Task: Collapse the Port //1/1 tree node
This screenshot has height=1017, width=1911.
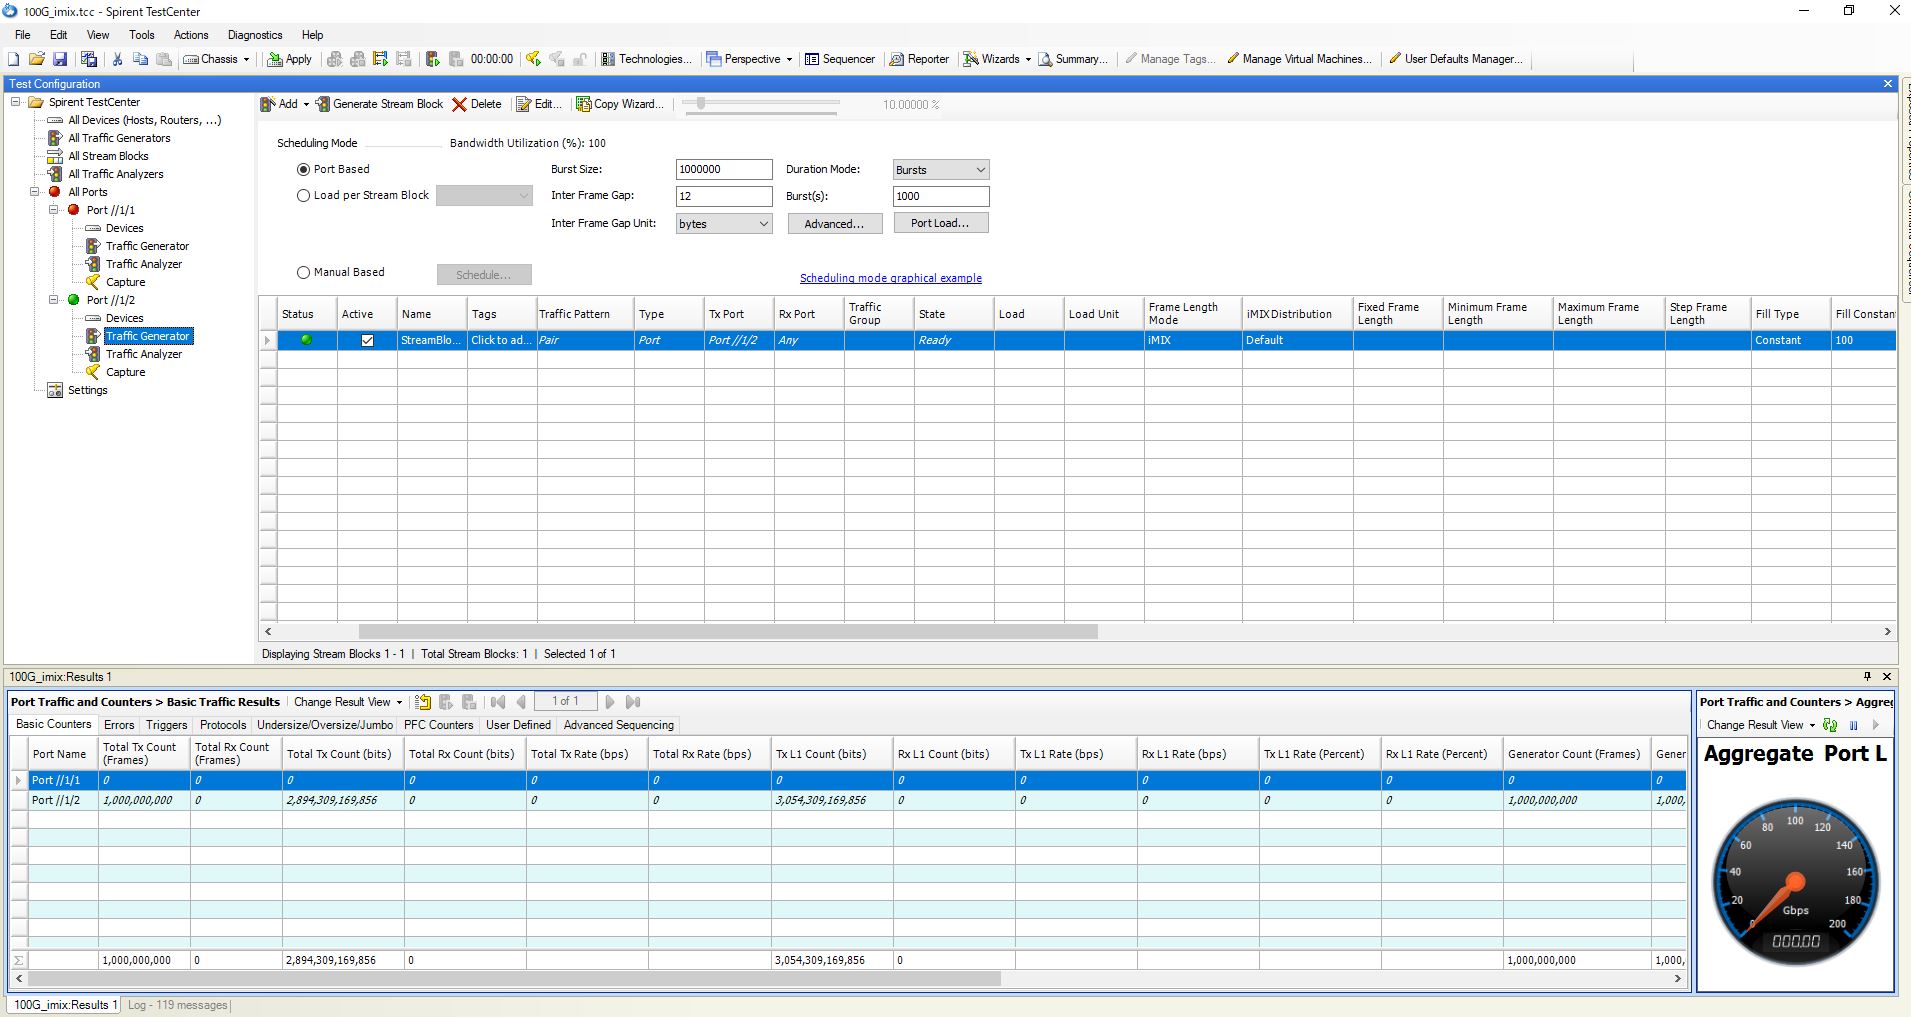Action: (55, 210)
